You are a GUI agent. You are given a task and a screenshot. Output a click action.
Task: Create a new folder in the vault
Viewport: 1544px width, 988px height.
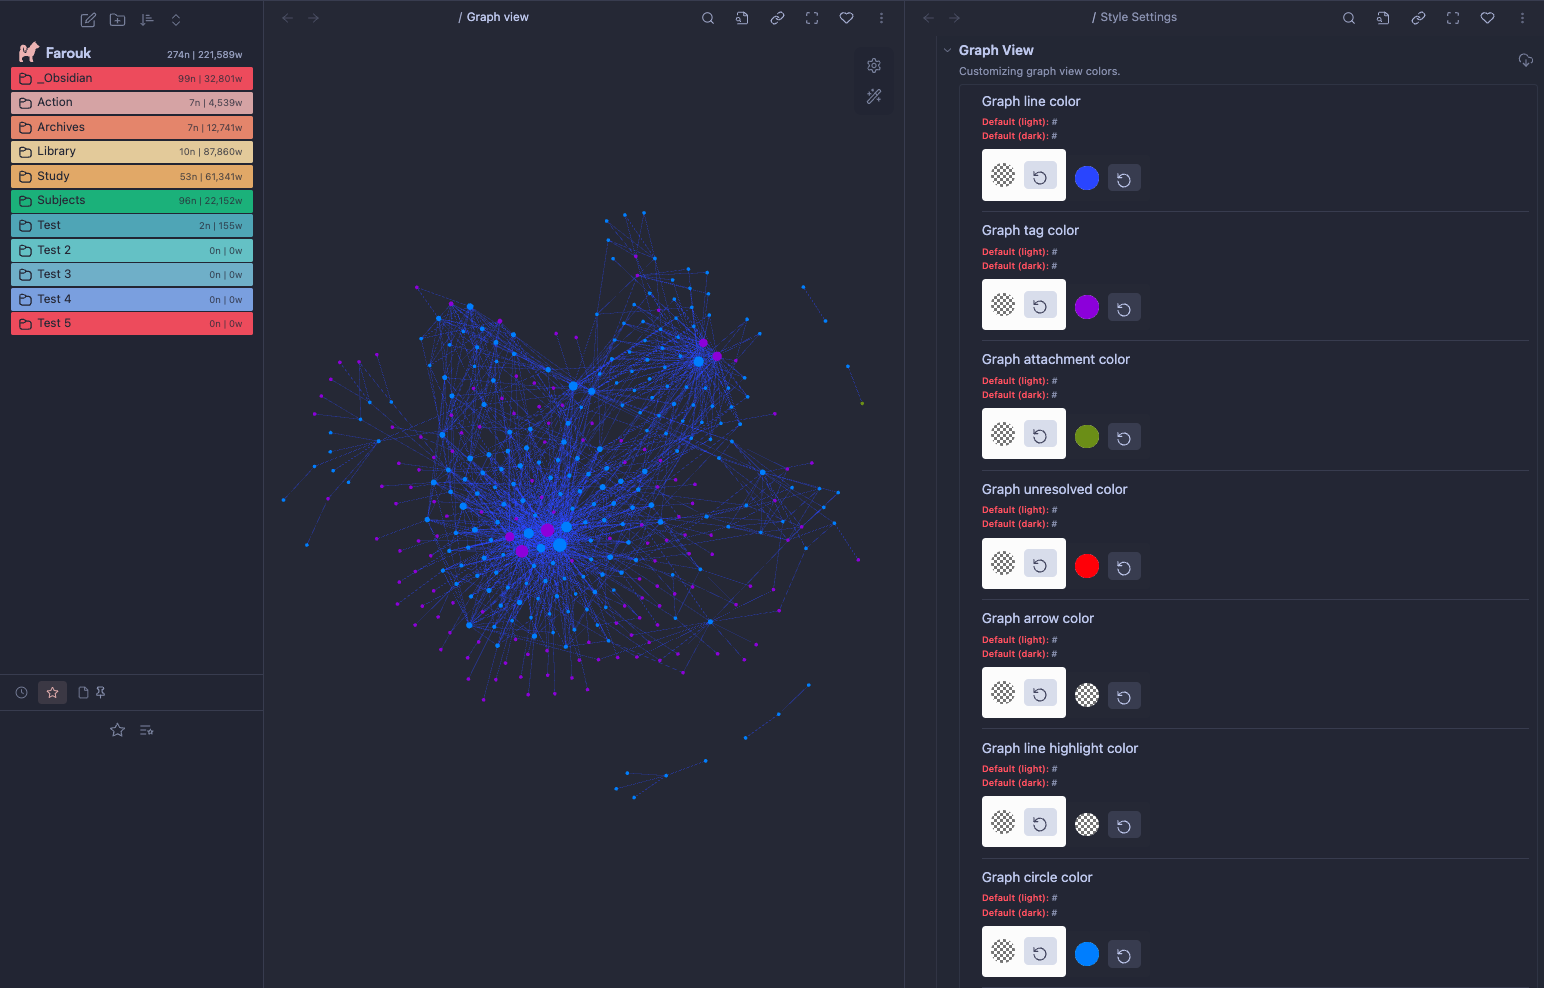(x=117, y=19)
